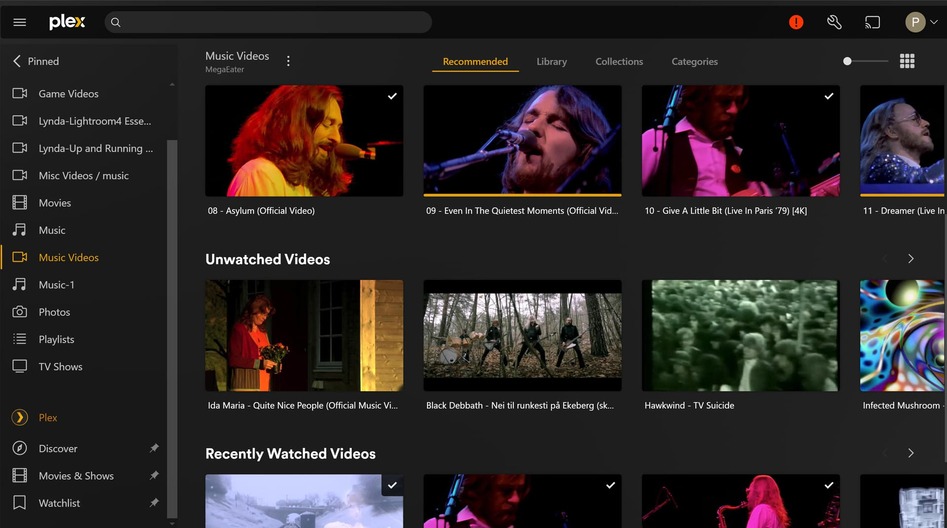Click the Photos camera icon

20,312
